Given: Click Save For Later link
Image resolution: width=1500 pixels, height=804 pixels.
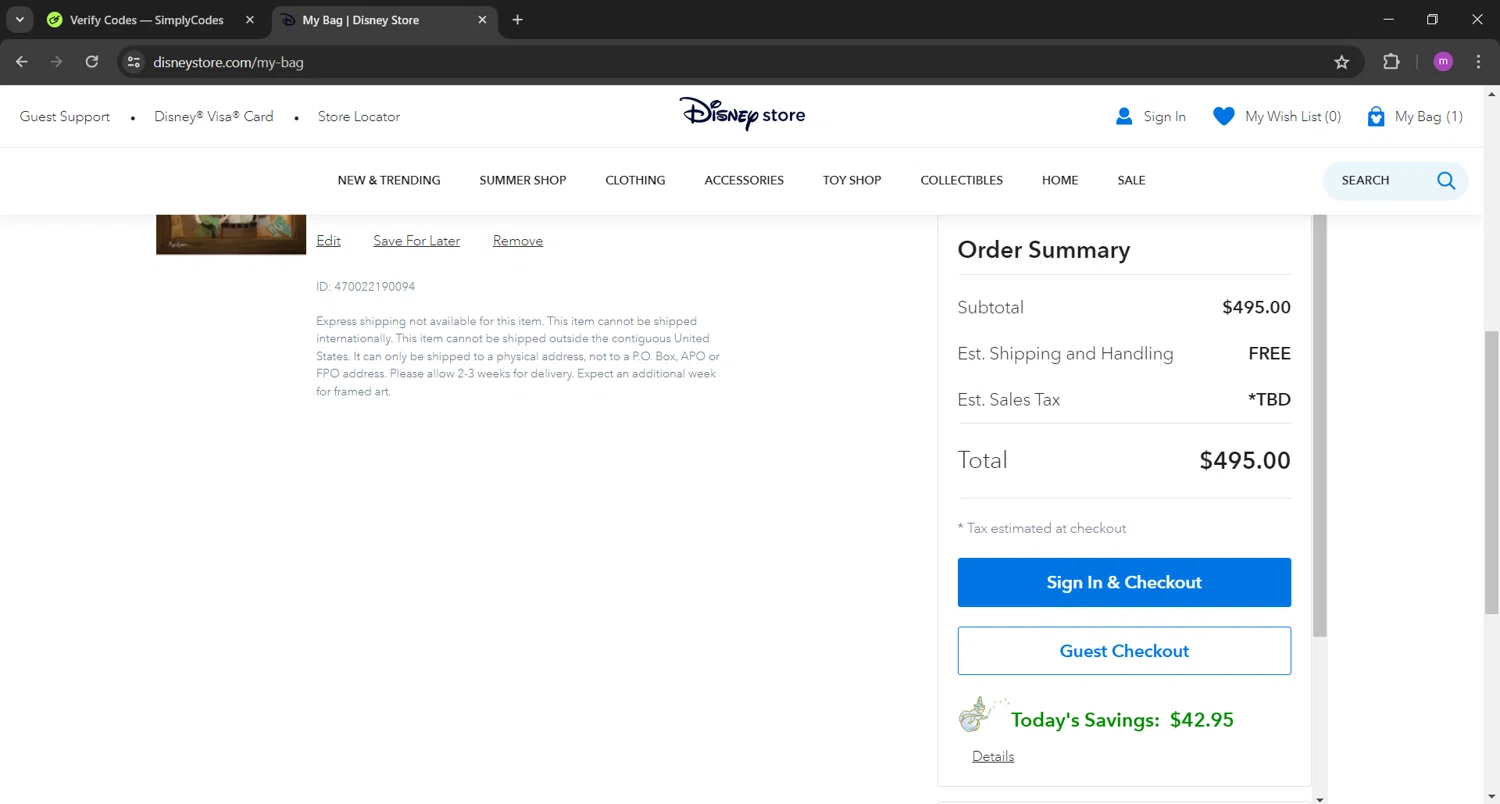Looking at the screenshot, I should click(x=417, y=240).
